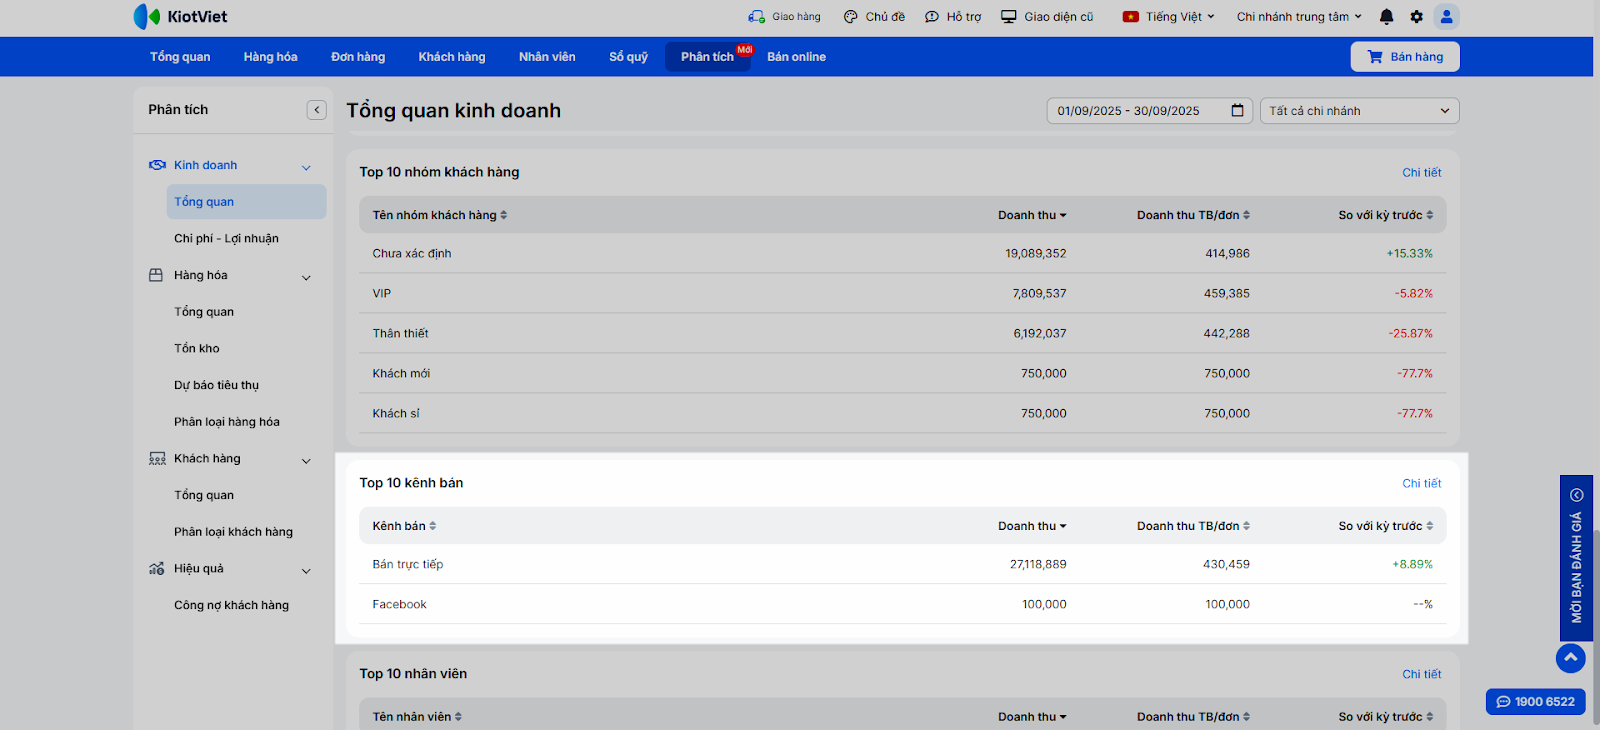Call hotline 1900 6522 button
1600x730 pixels.
tap(1536, 702)
